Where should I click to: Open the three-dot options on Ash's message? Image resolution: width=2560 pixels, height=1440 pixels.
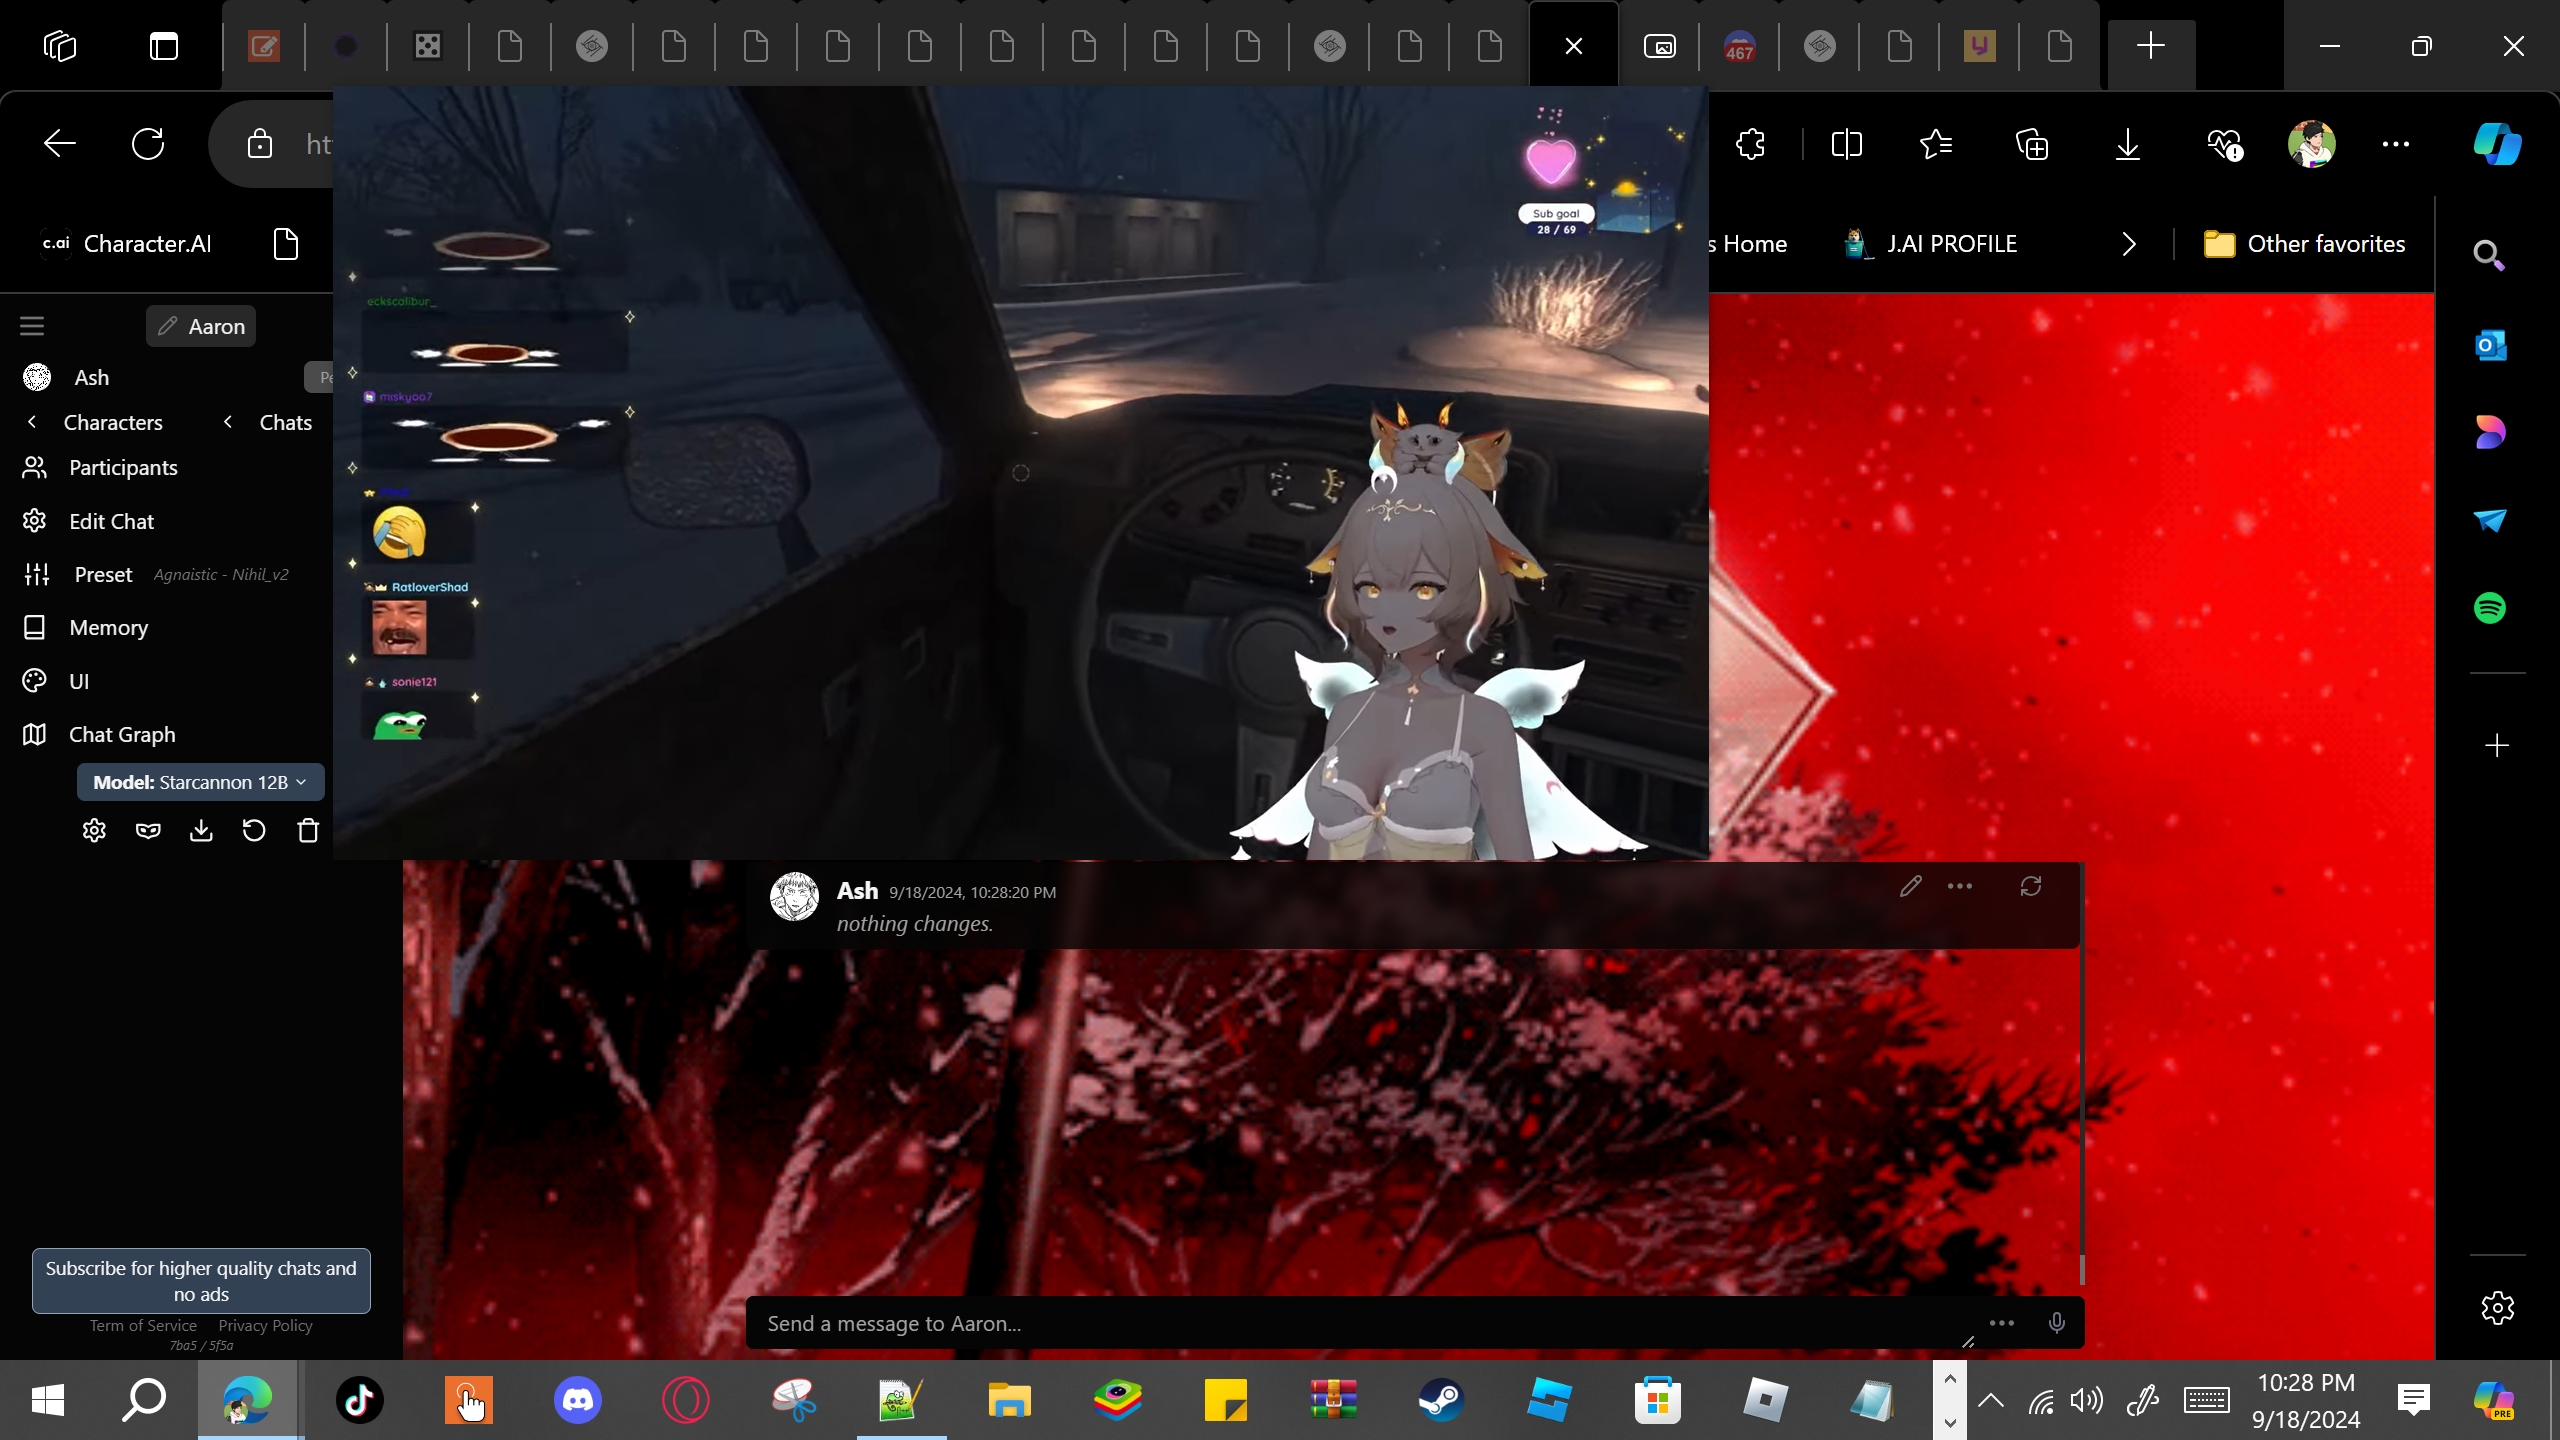click(1960, 886)
